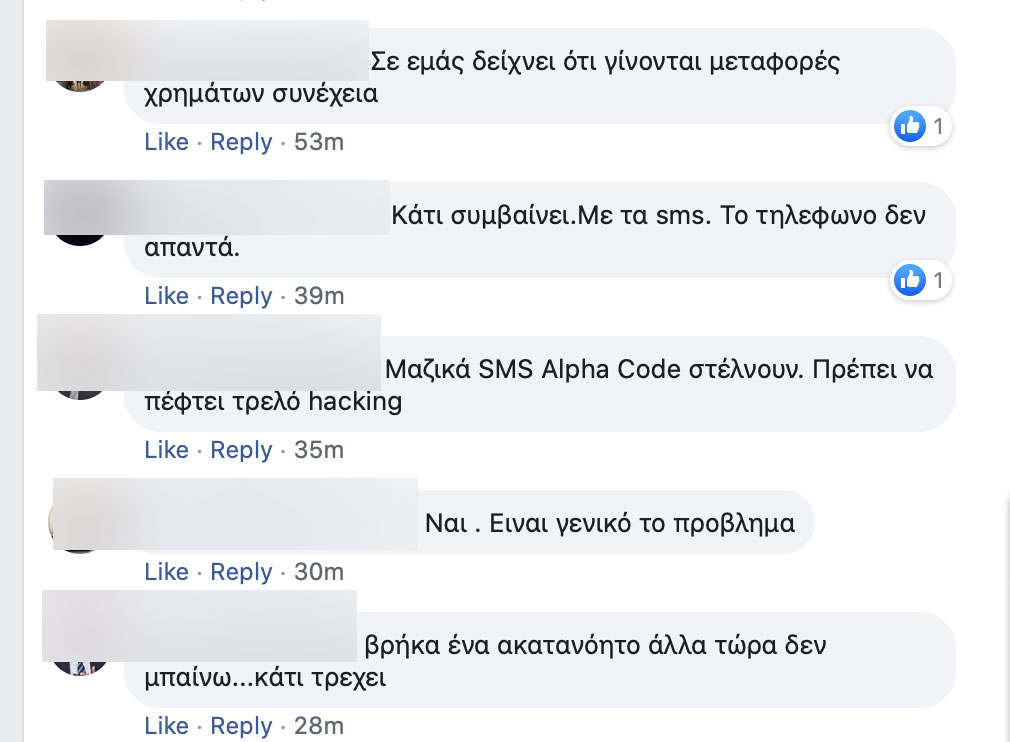Like the comment posted 30m ago
This screenshot has height=742, width=1010.
[166, 572]
